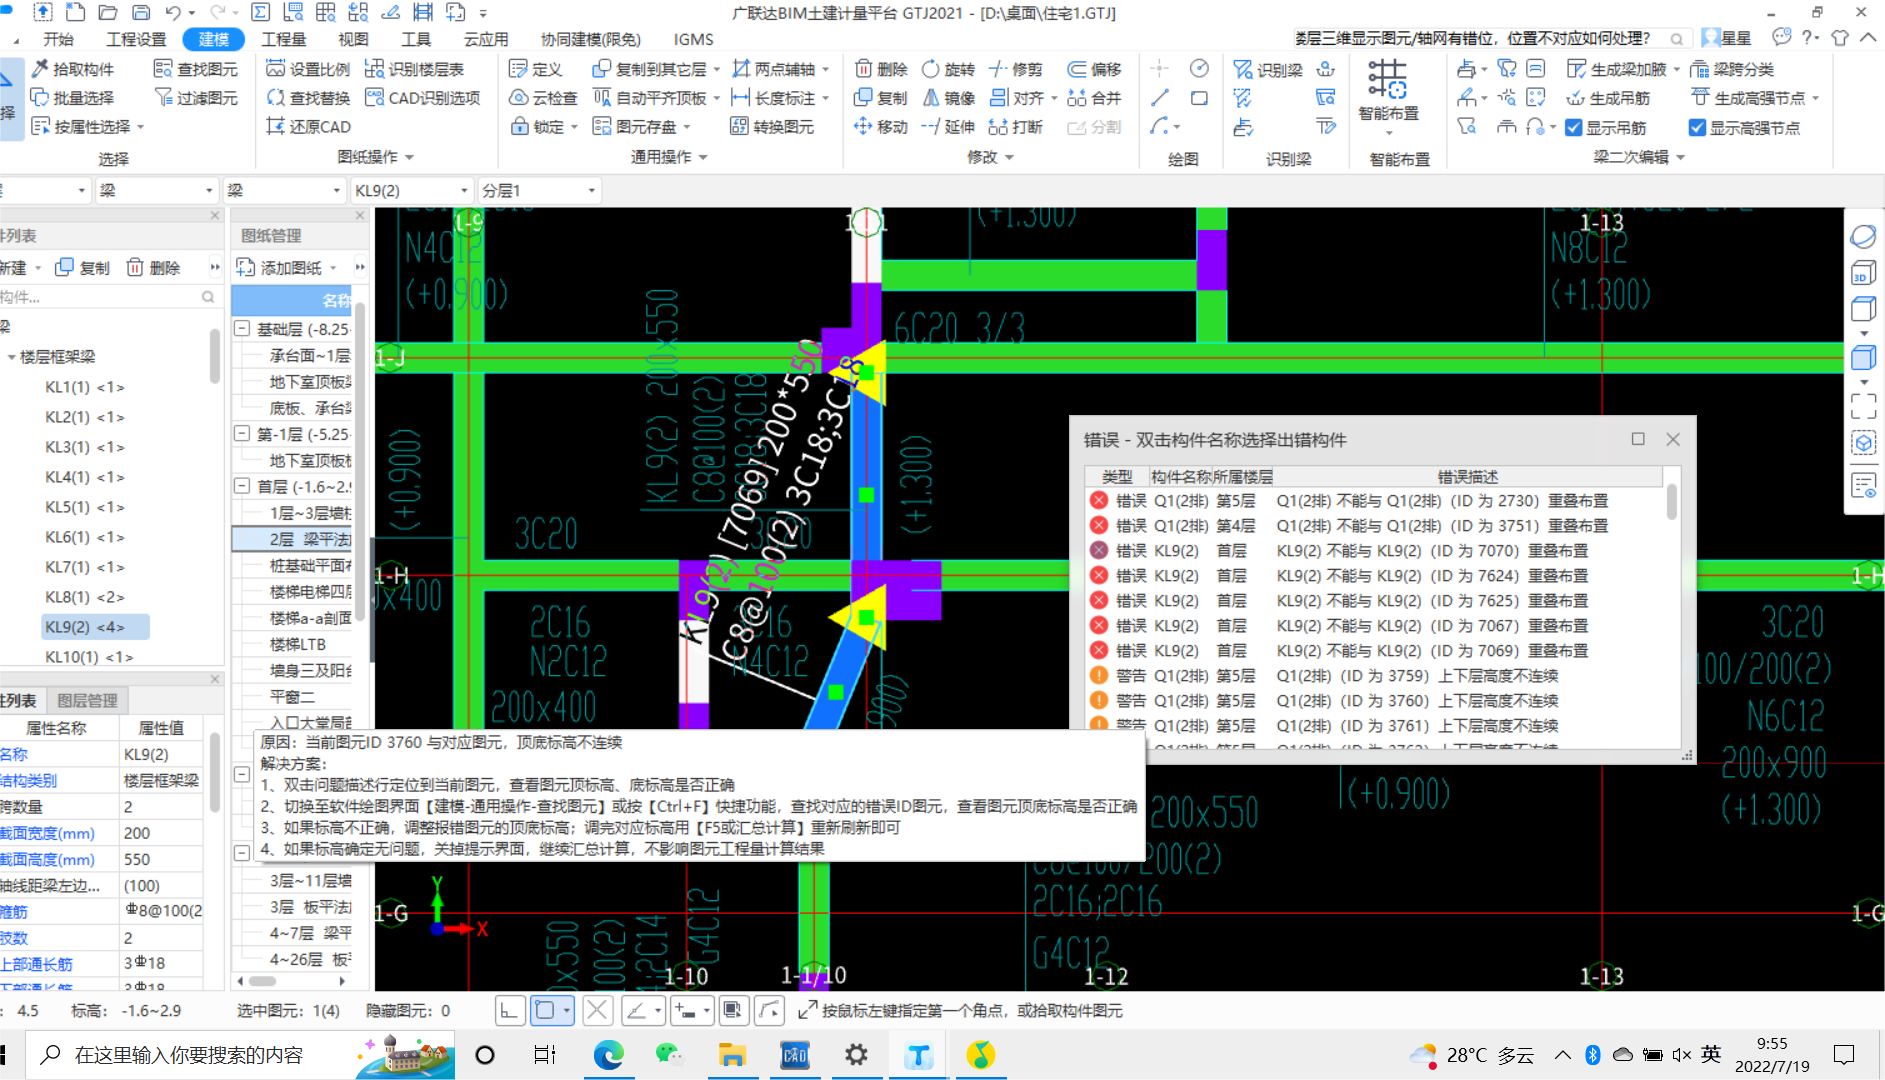Click 云检查 cloud check tool
Viewport: 1885px width, 1080px height.
tap(543, 98)
